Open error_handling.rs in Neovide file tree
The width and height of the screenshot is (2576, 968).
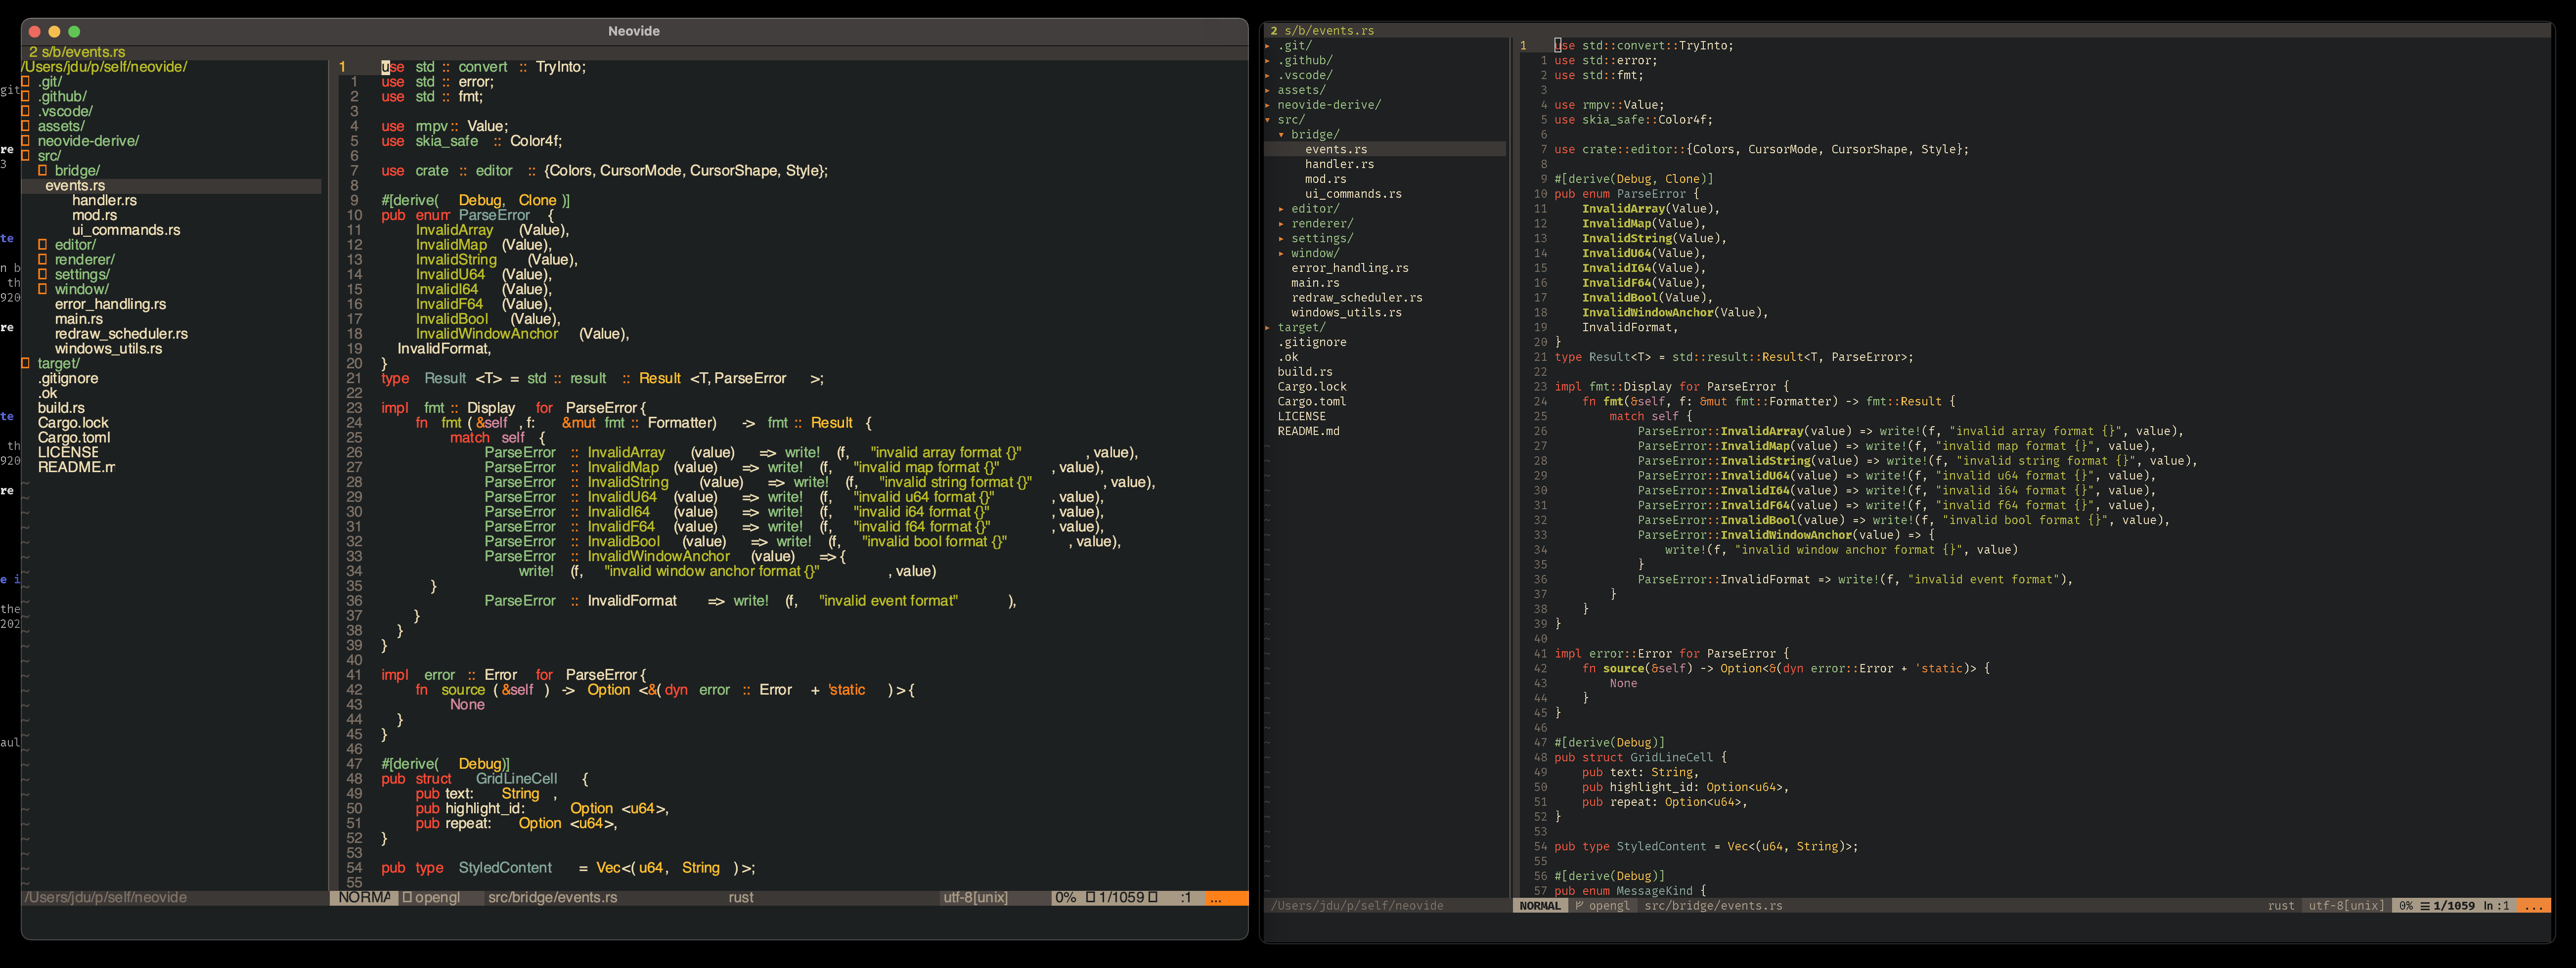(110, 304)
